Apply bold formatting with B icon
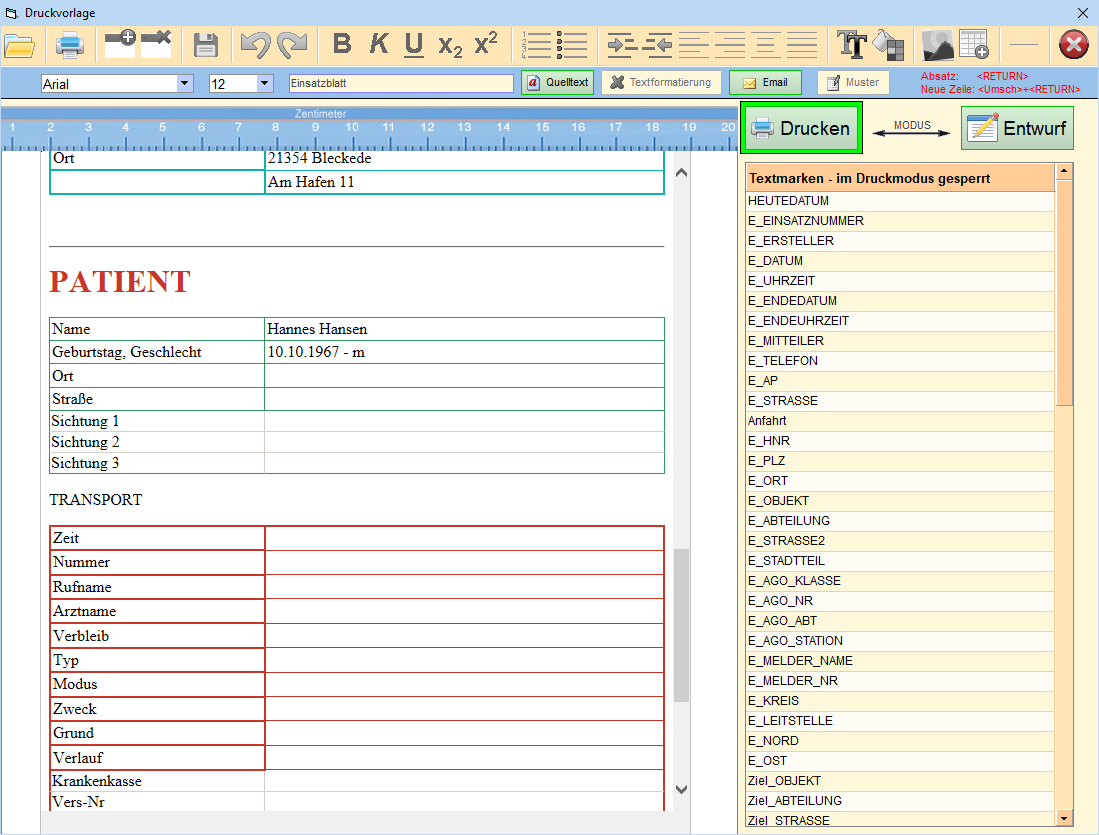 pyautogui.click(x=342, y=45)
